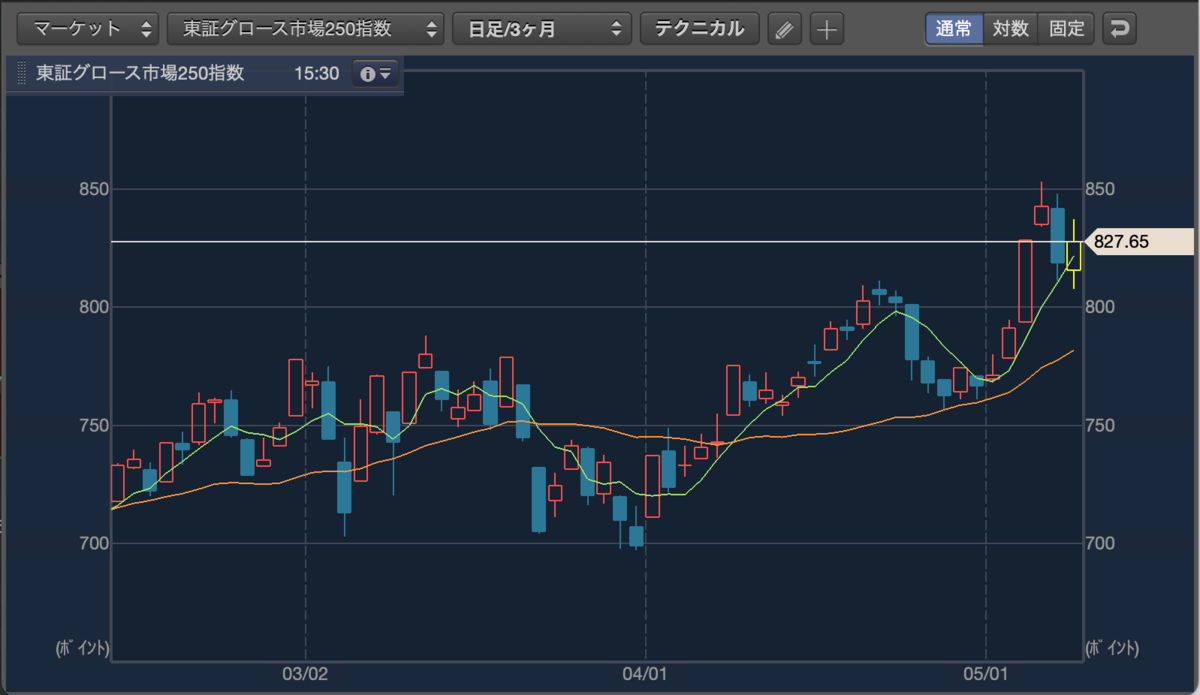
Task: Click the 827.65 current price tag
Action: coord(1139,241)
